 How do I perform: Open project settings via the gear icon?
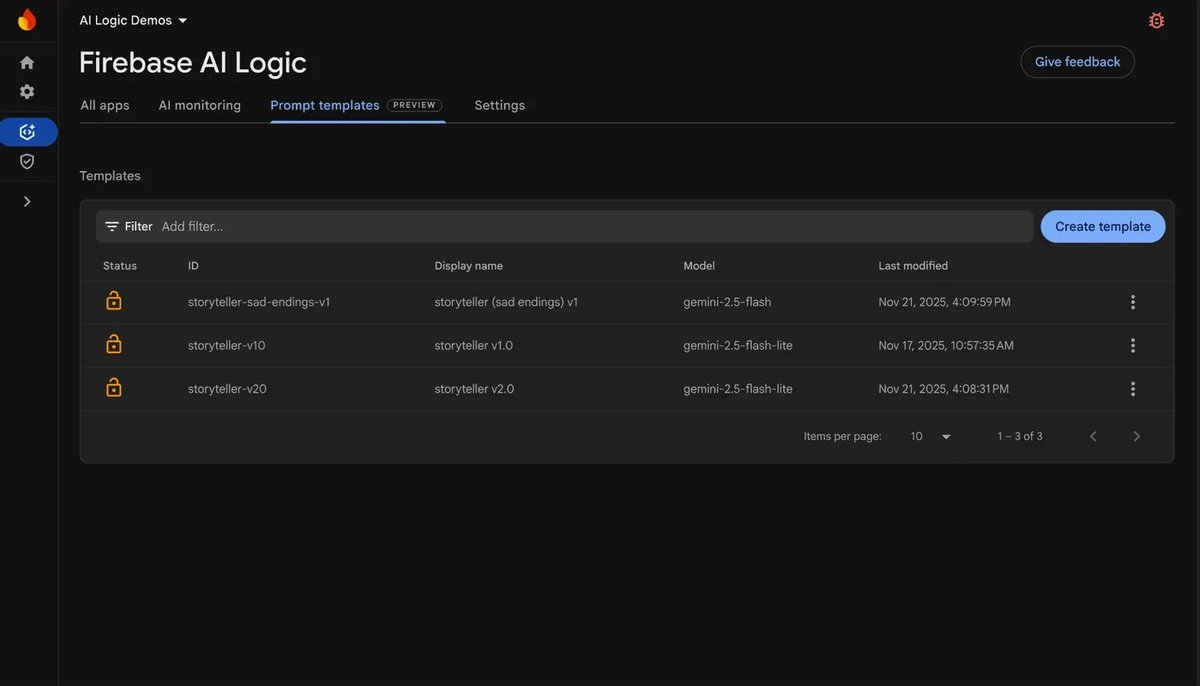[x=26, y=90]
